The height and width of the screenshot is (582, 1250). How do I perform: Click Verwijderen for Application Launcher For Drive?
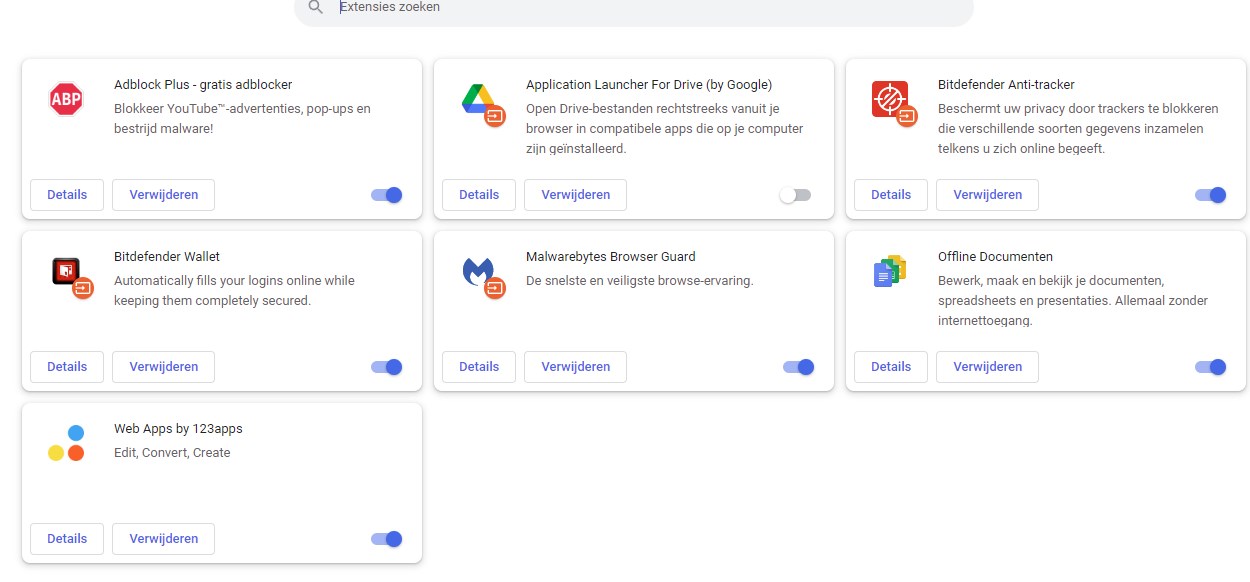tap(575, 195)
